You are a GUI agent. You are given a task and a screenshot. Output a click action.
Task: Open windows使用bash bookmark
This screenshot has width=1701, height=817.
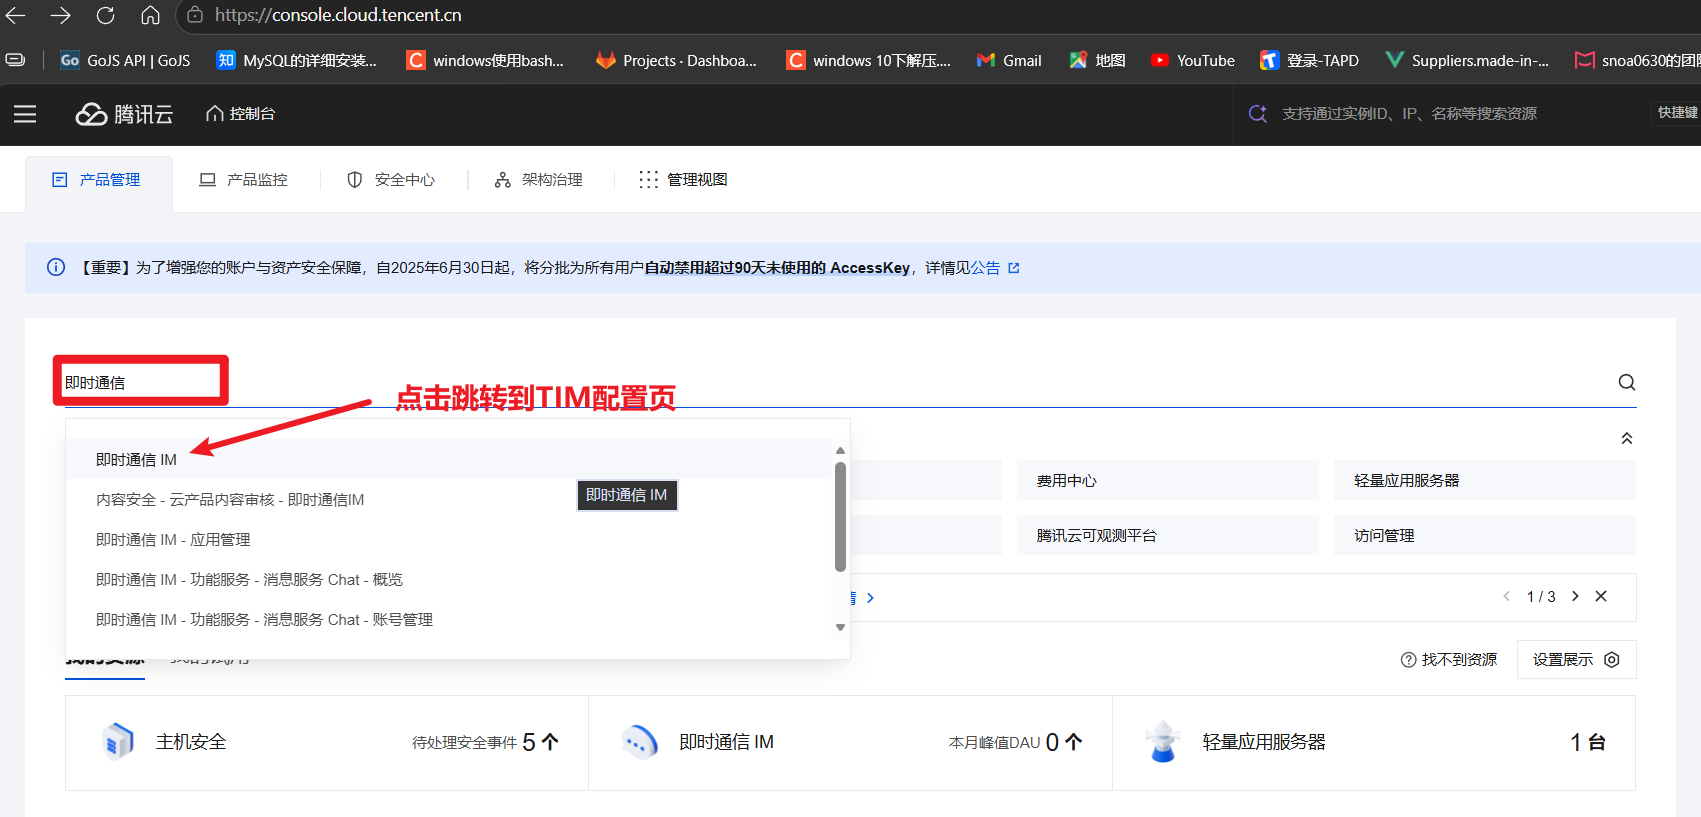[x=485, y=60]
